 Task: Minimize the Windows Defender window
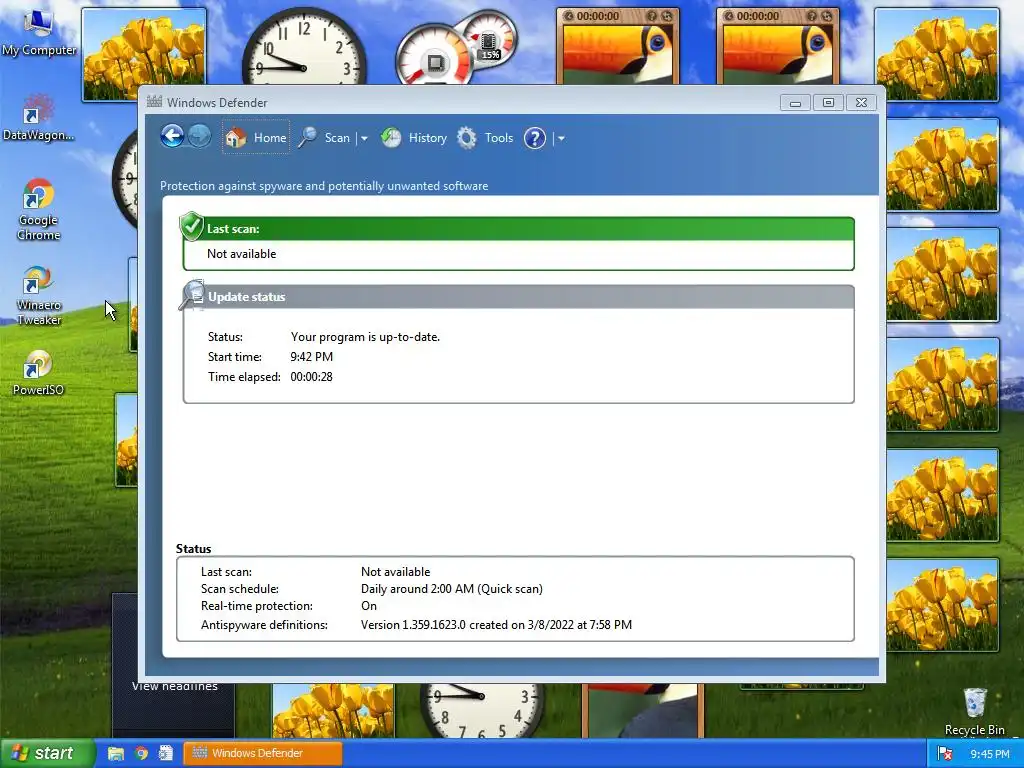pos(795,103)
